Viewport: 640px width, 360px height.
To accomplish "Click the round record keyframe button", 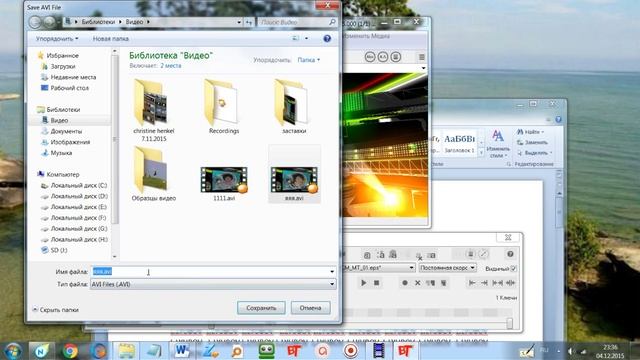I will (404, 282).
